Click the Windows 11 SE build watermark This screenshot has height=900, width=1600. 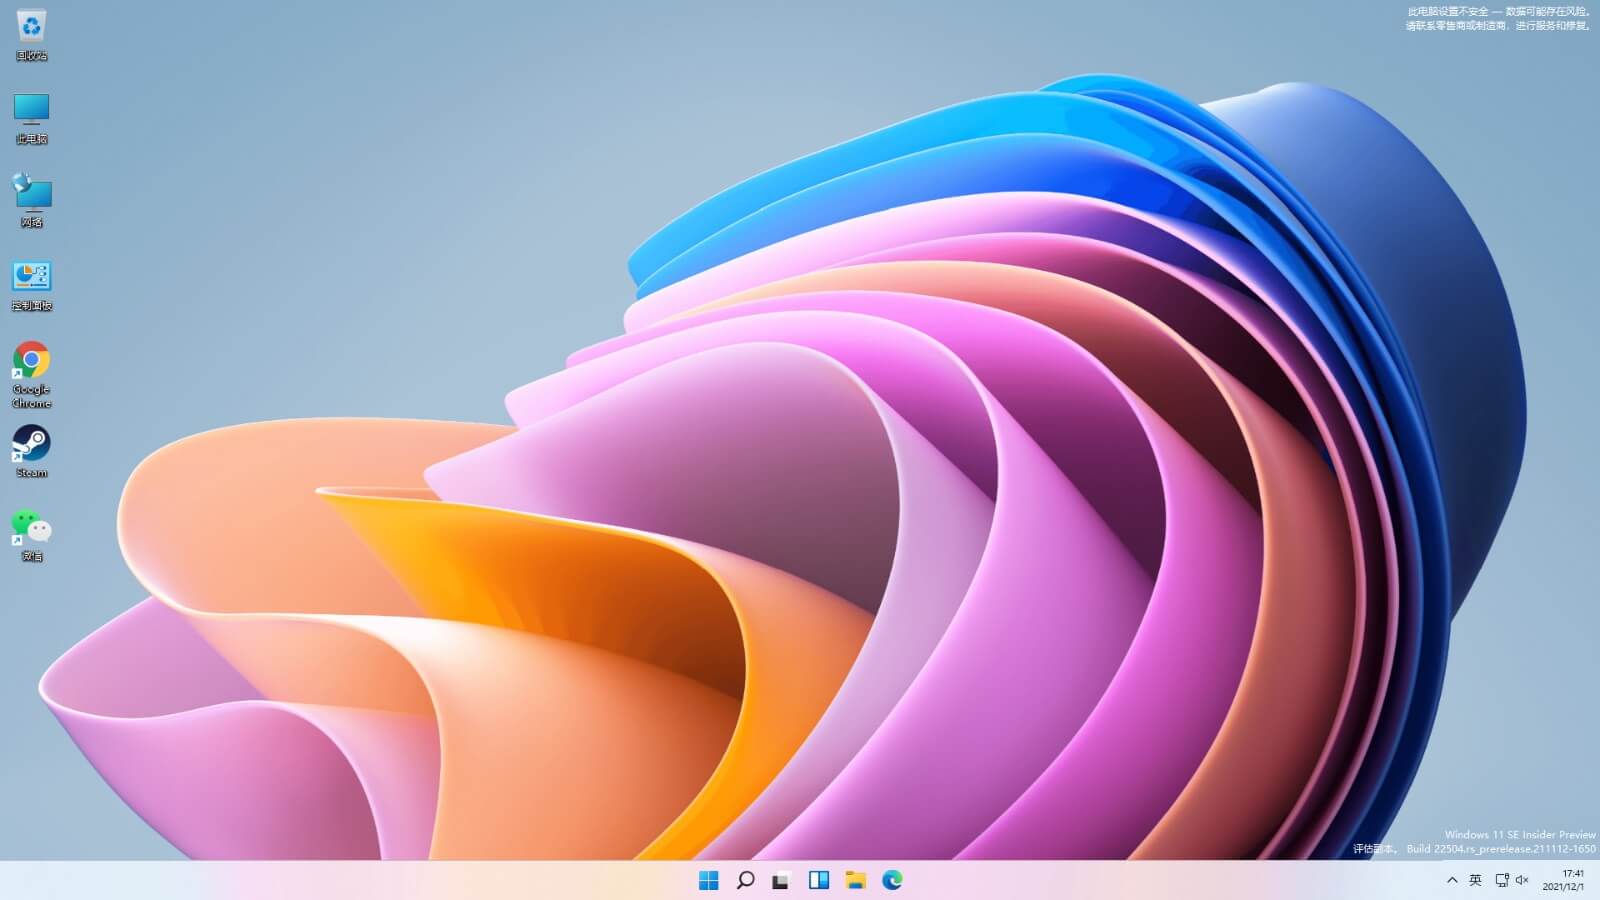pyautogui.click(x=1470, y=840)
